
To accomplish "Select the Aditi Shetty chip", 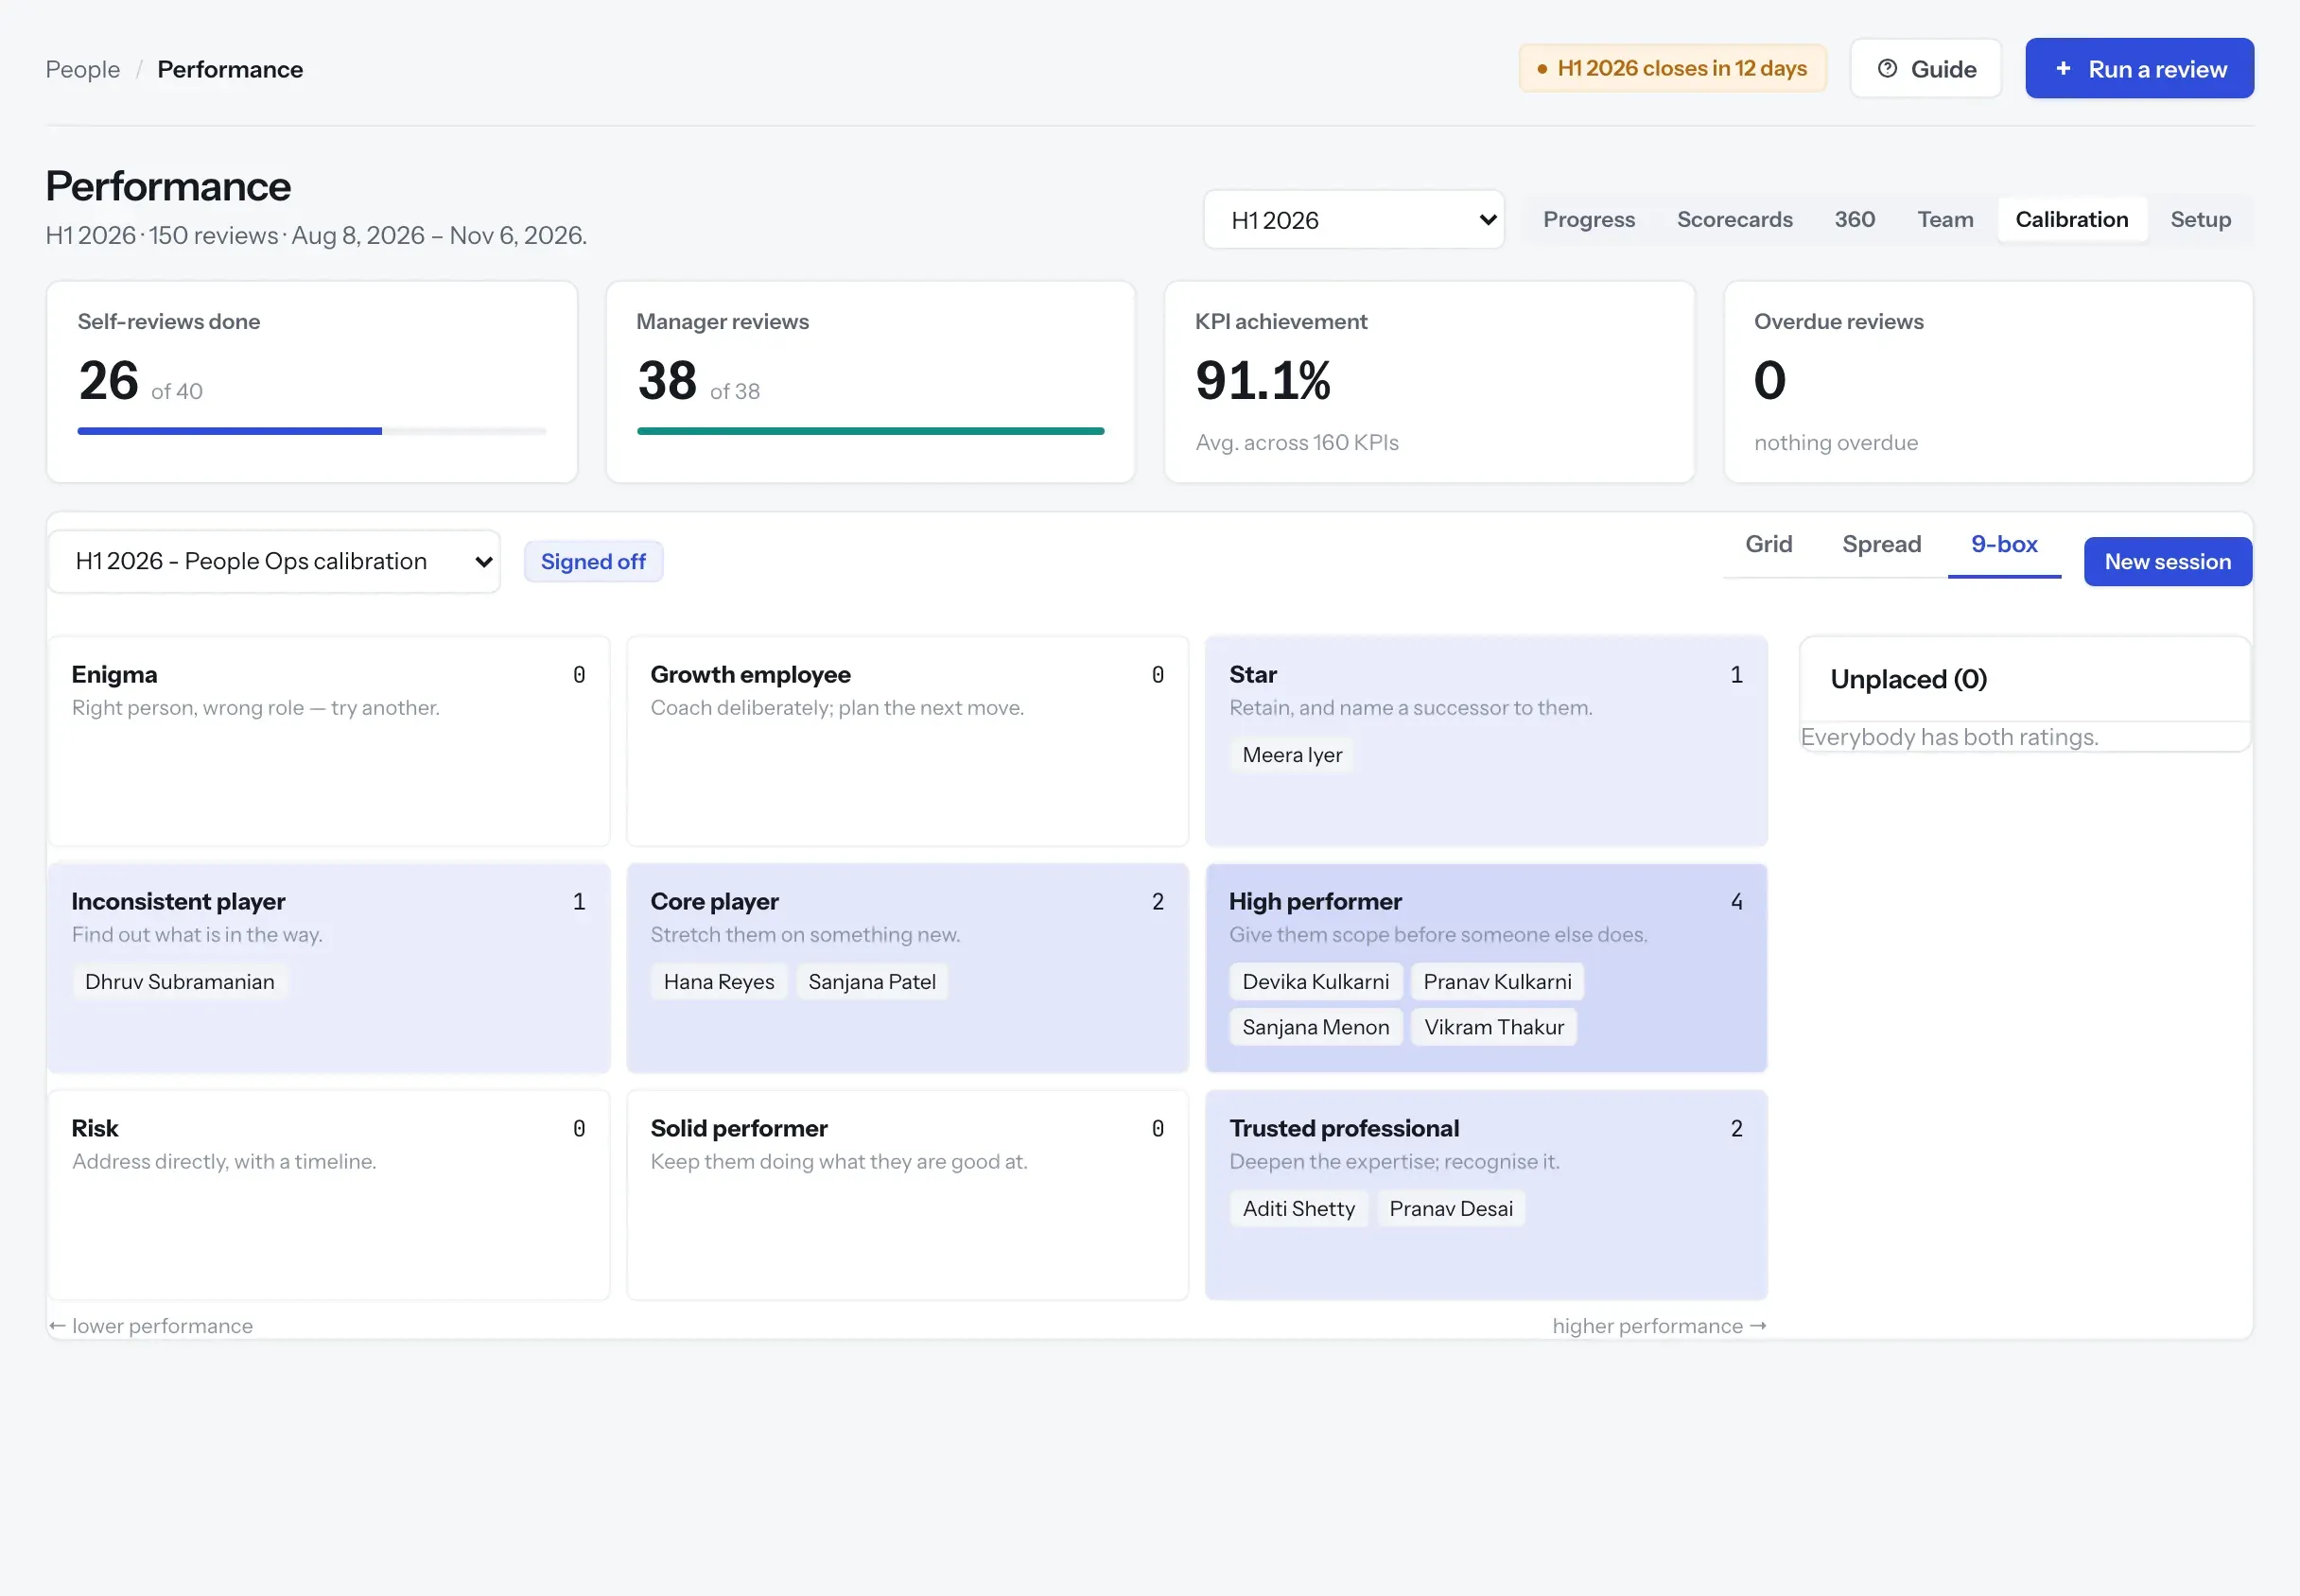I will [x=1299, y=1209].
